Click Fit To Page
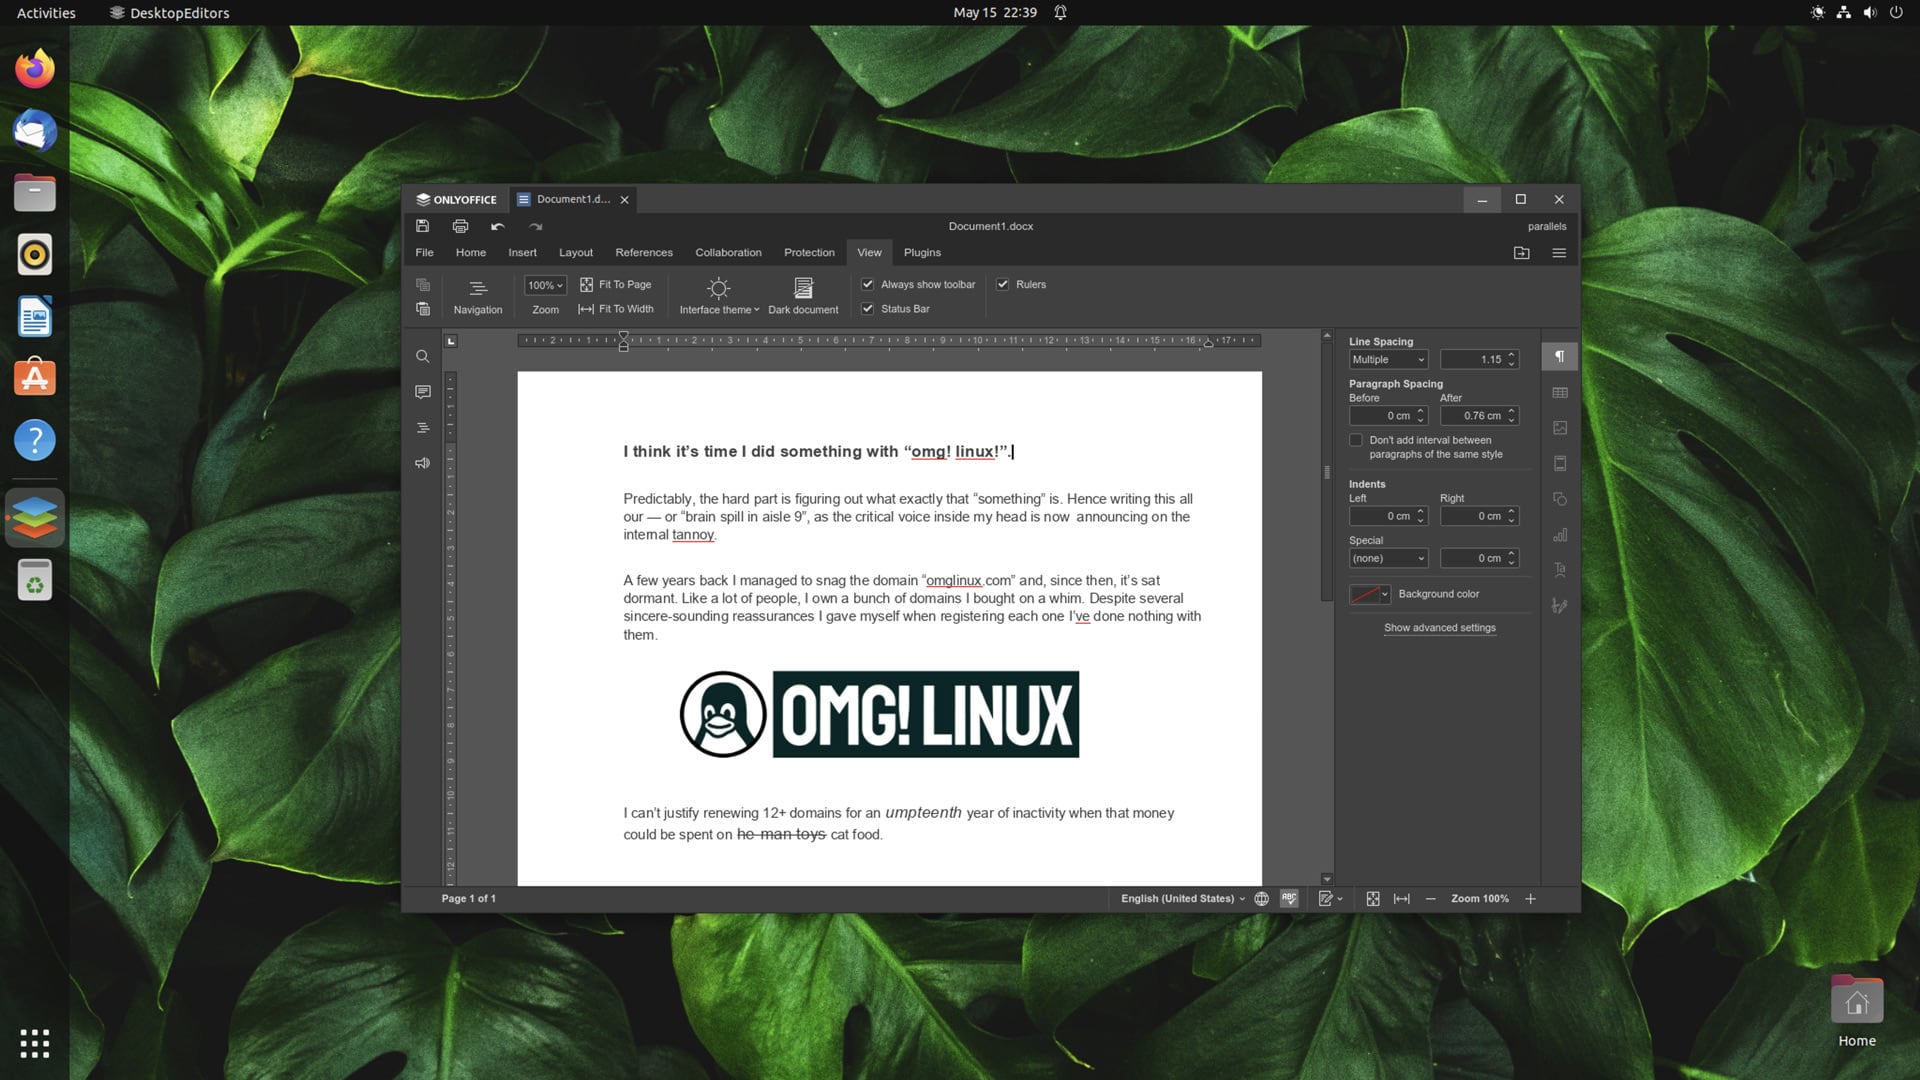The height and width of the screenshot is (1080, 1920). 615,285
